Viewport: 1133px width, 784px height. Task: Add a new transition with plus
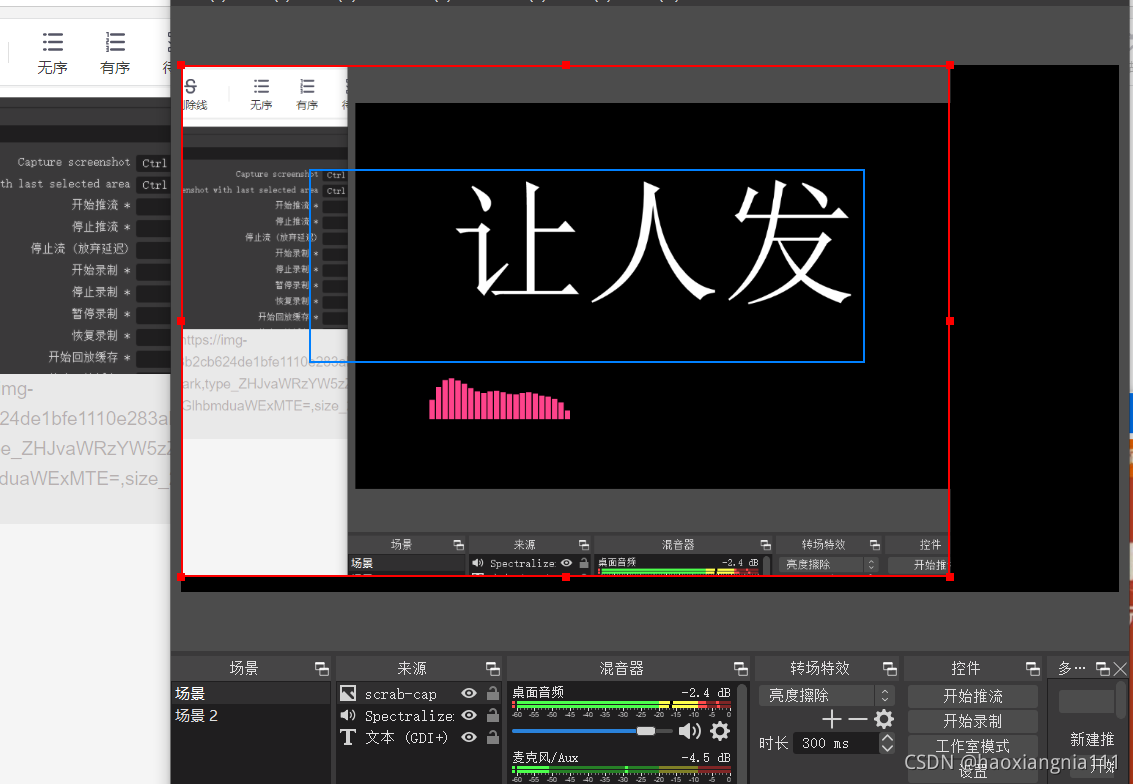(832, 719)
